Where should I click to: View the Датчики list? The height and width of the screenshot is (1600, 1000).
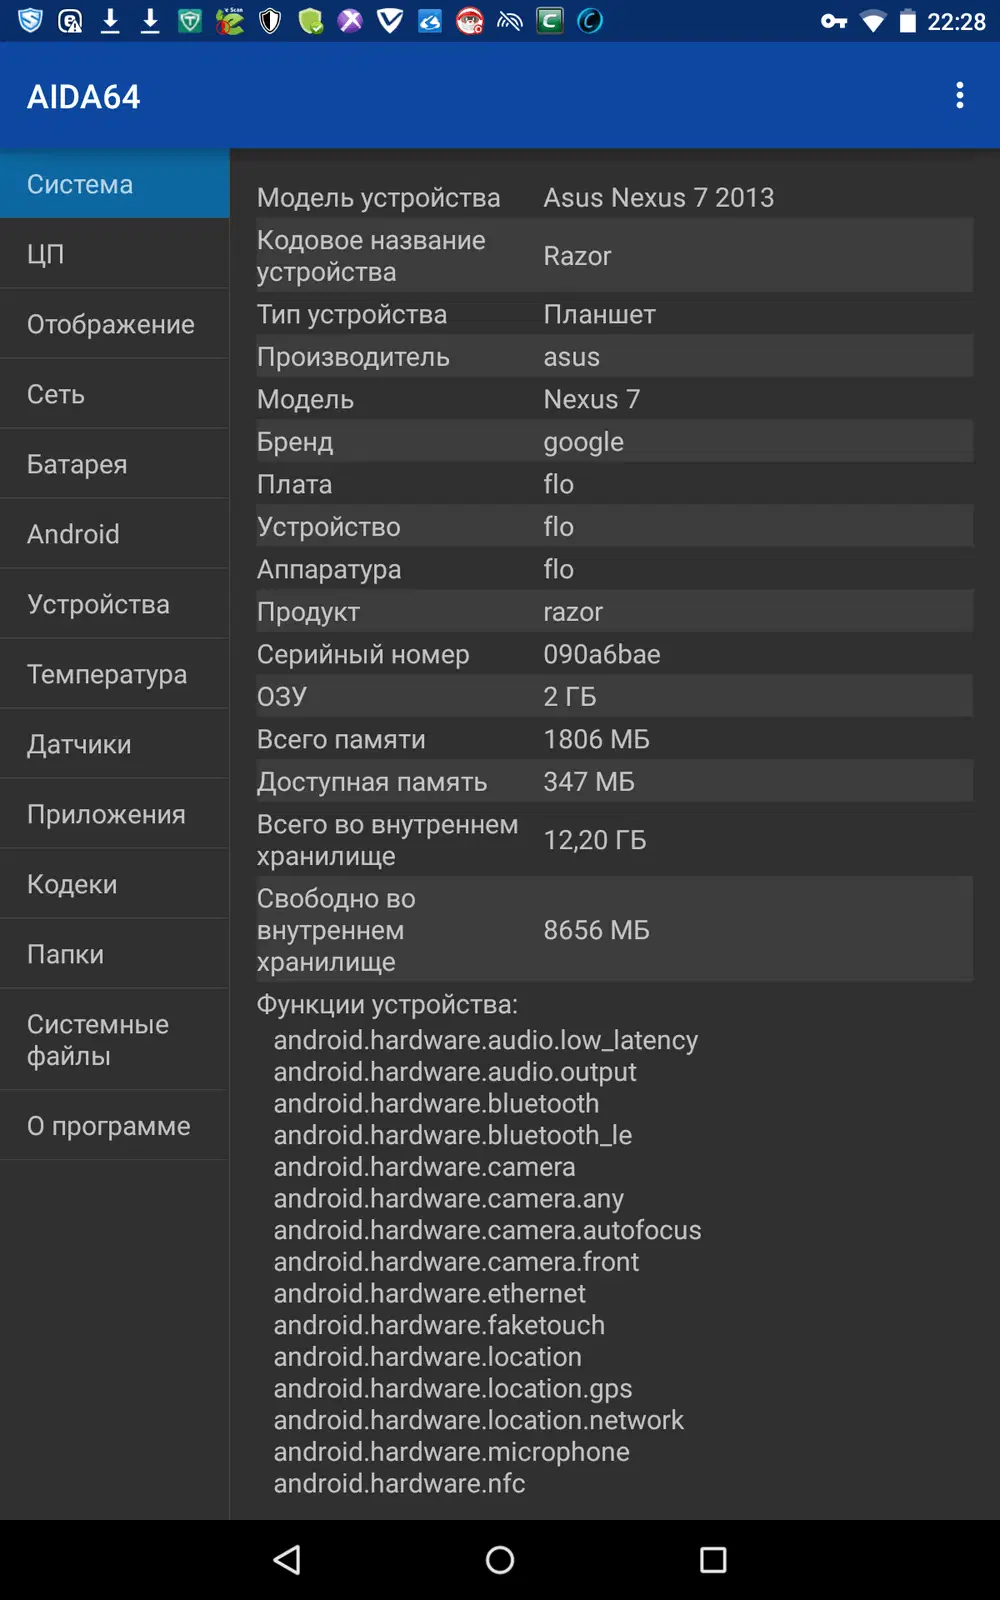point(115,744)
